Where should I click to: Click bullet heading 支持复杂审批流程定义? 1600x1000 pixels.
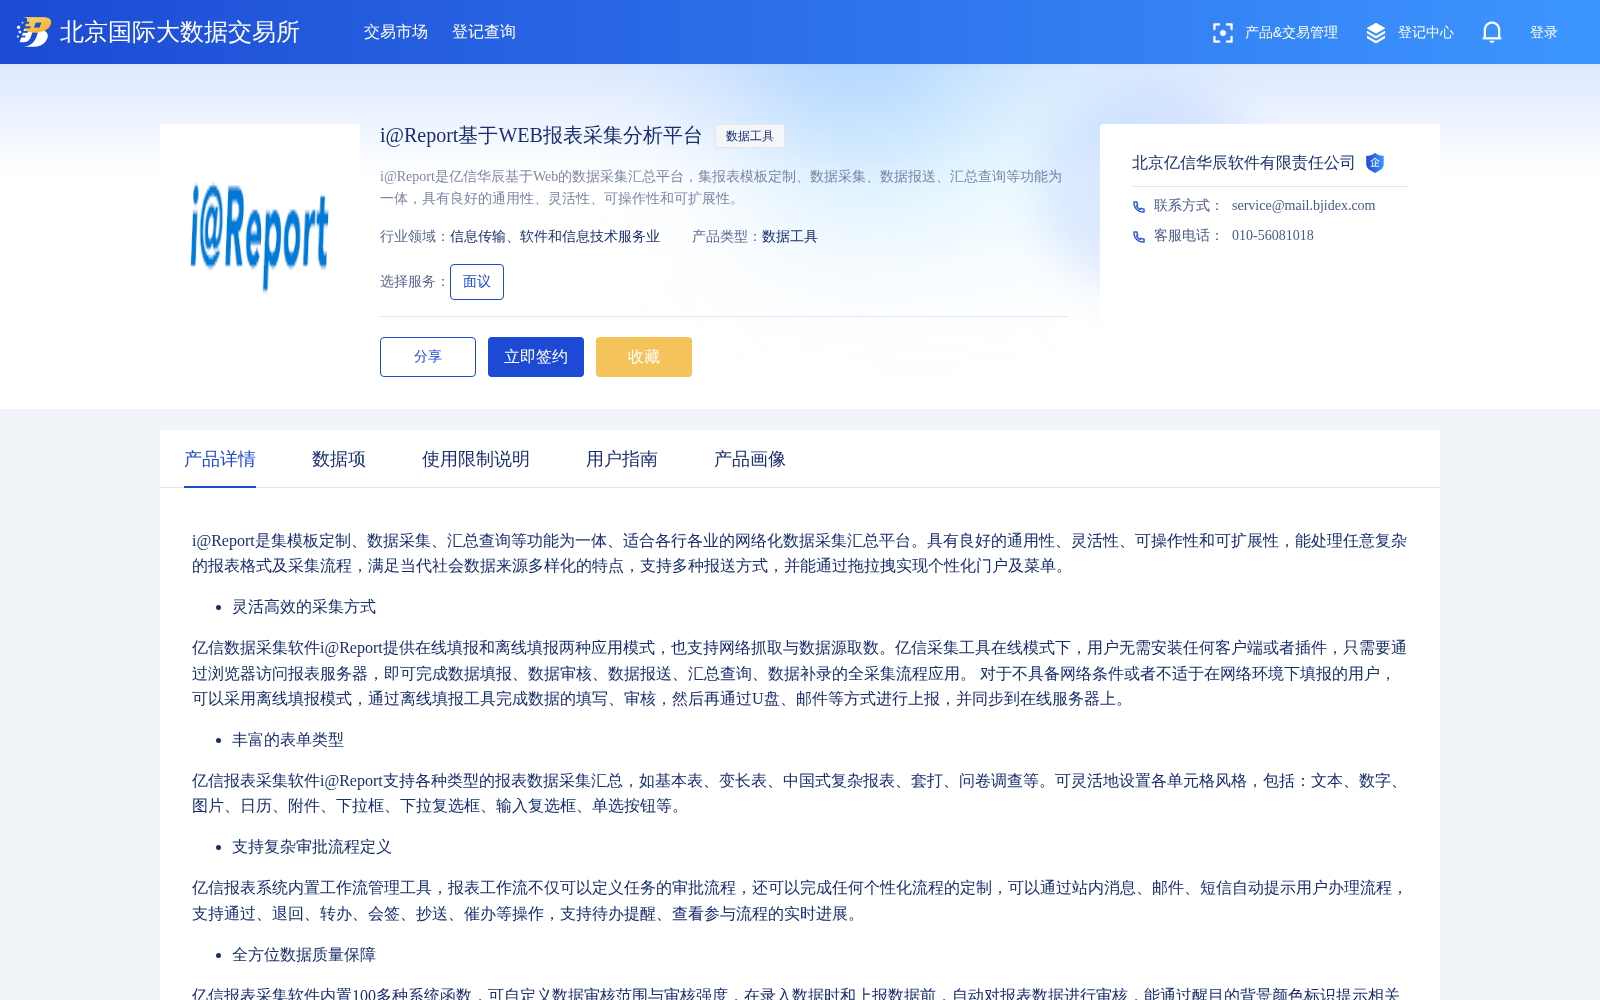click(312, 847)
